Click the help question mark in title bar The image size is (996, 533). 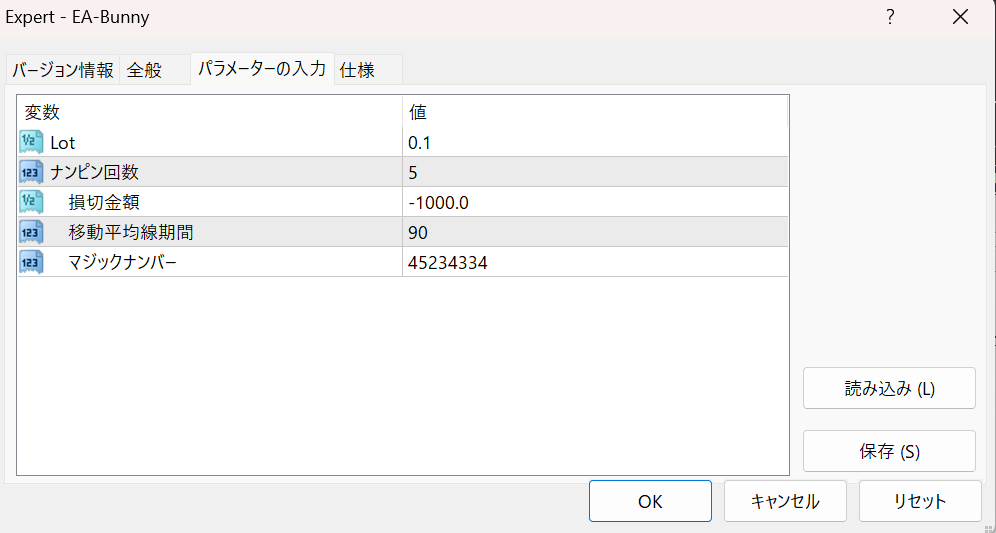[891, 17]
